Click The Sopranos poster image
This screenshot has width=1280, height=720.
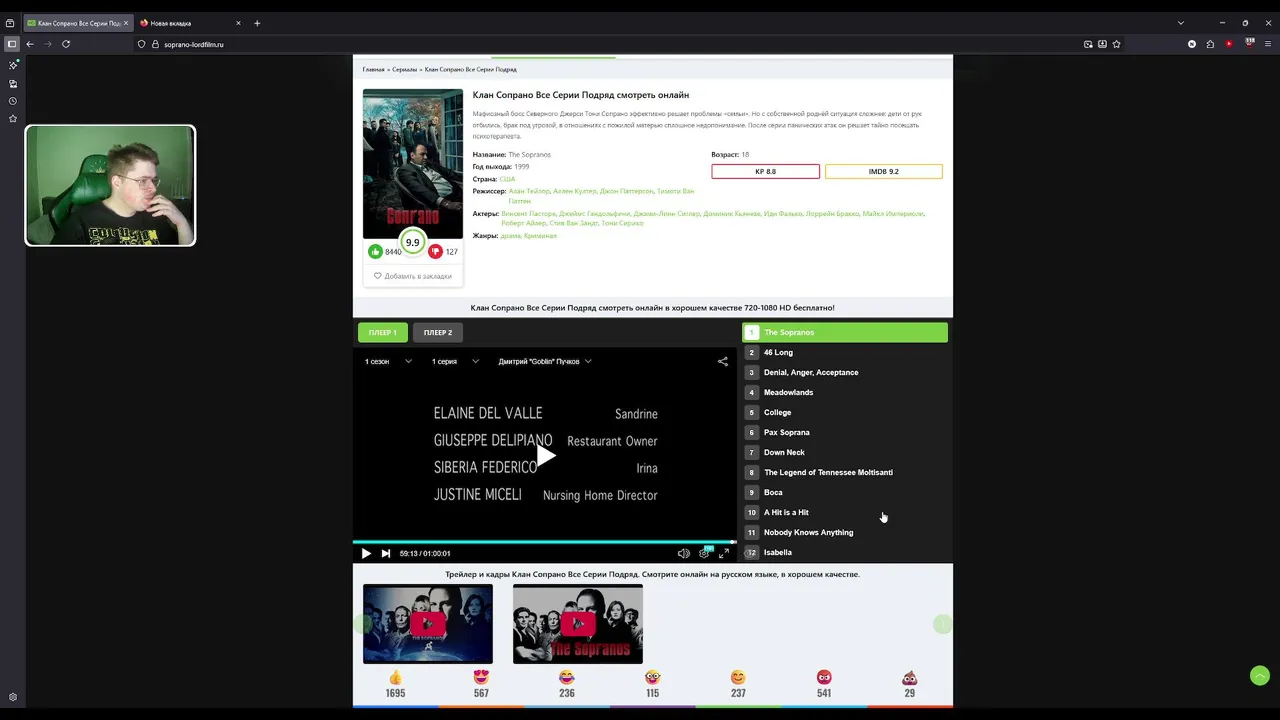(413, 164)
